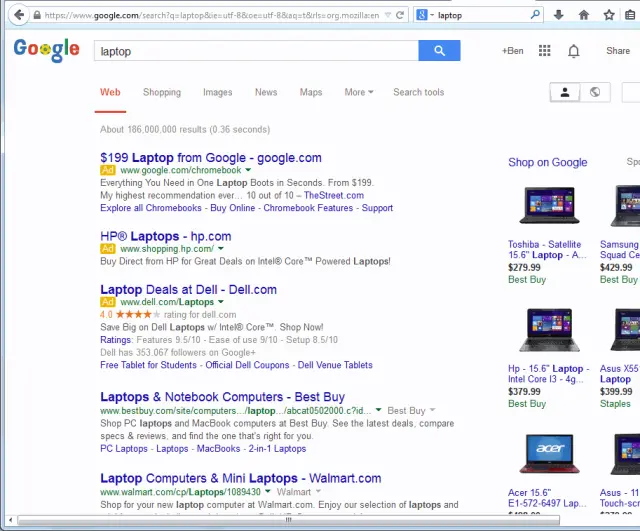640x531 pixels.
Task: Open Laptops & Notebook Computers Best Buy result
Action: click(222, 397)
